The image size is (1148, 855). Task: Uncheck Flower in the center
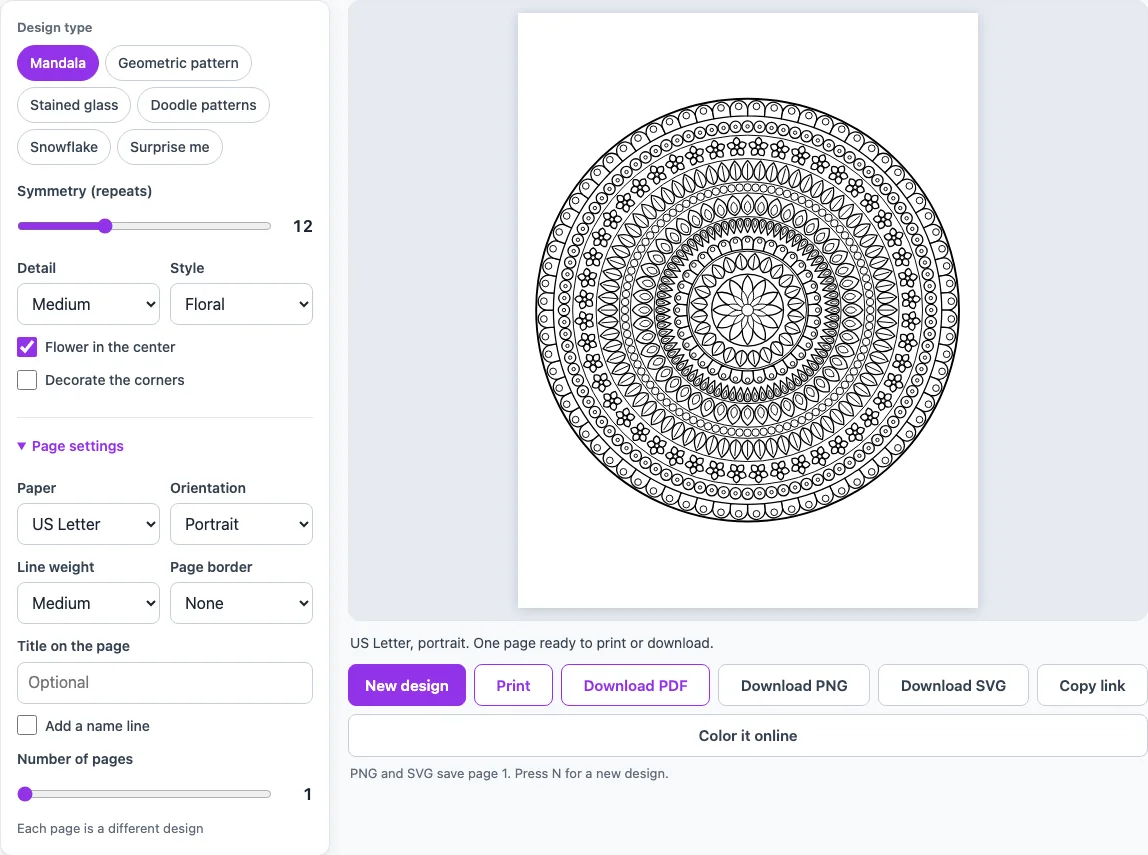pos(27,347)
